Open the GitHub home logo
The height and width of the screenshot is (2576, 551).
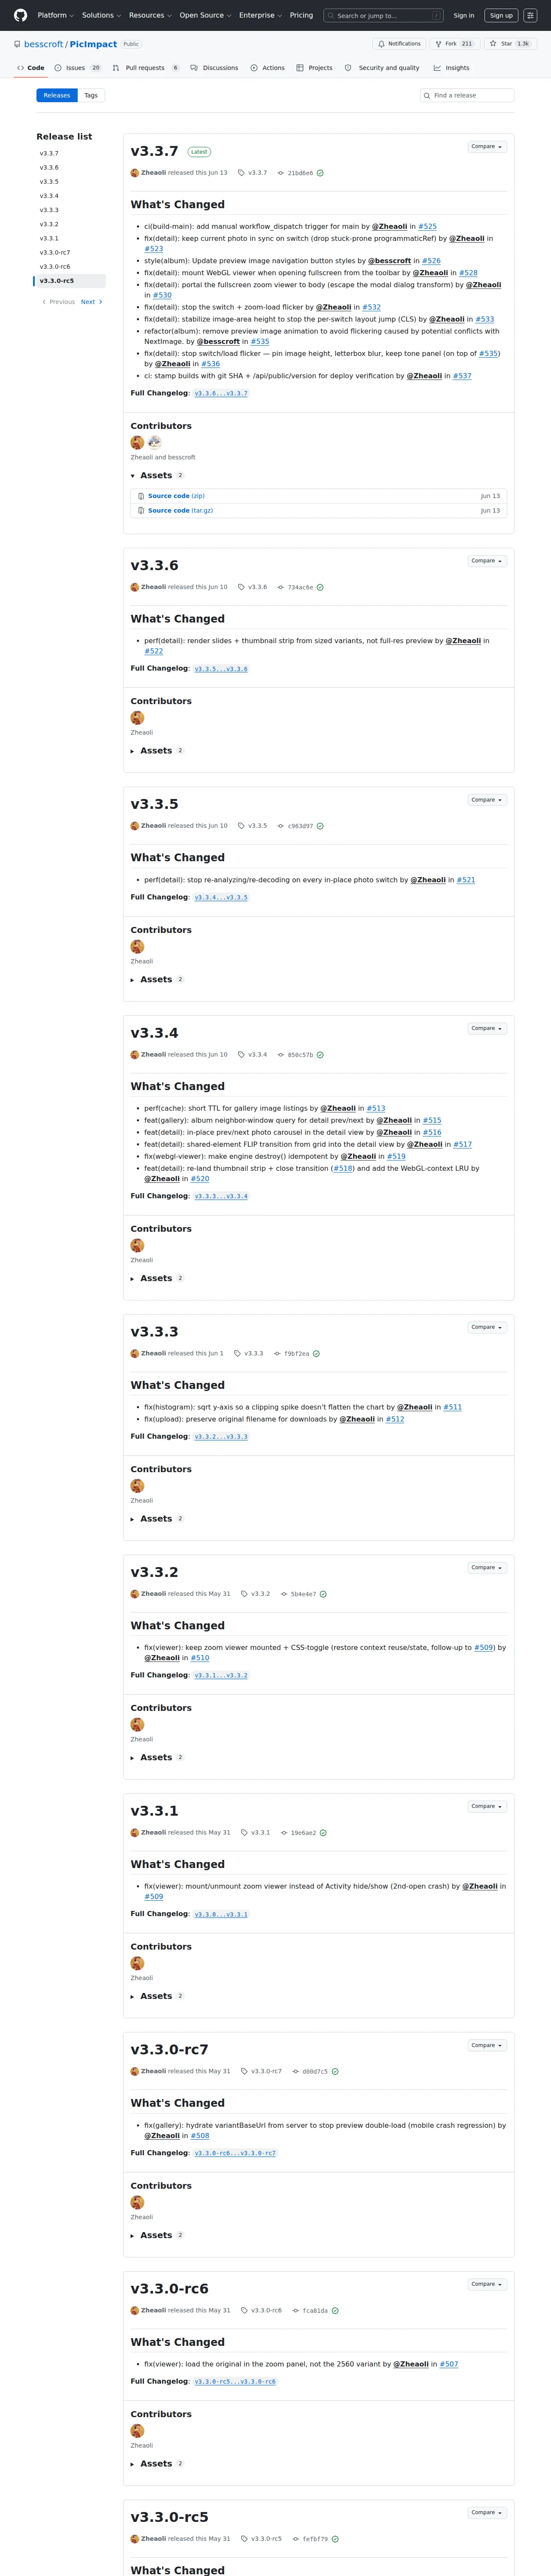(20, 15)
